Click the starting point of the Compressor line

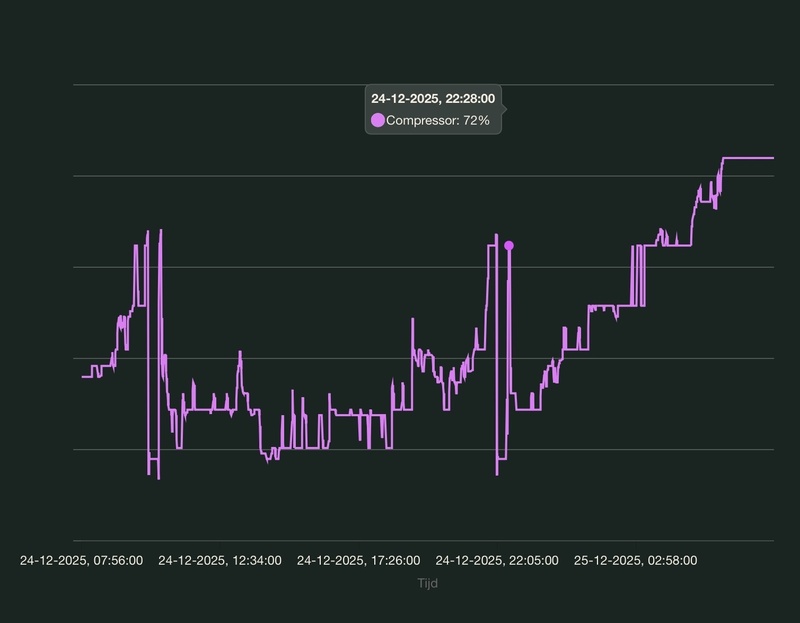(83, 376)
